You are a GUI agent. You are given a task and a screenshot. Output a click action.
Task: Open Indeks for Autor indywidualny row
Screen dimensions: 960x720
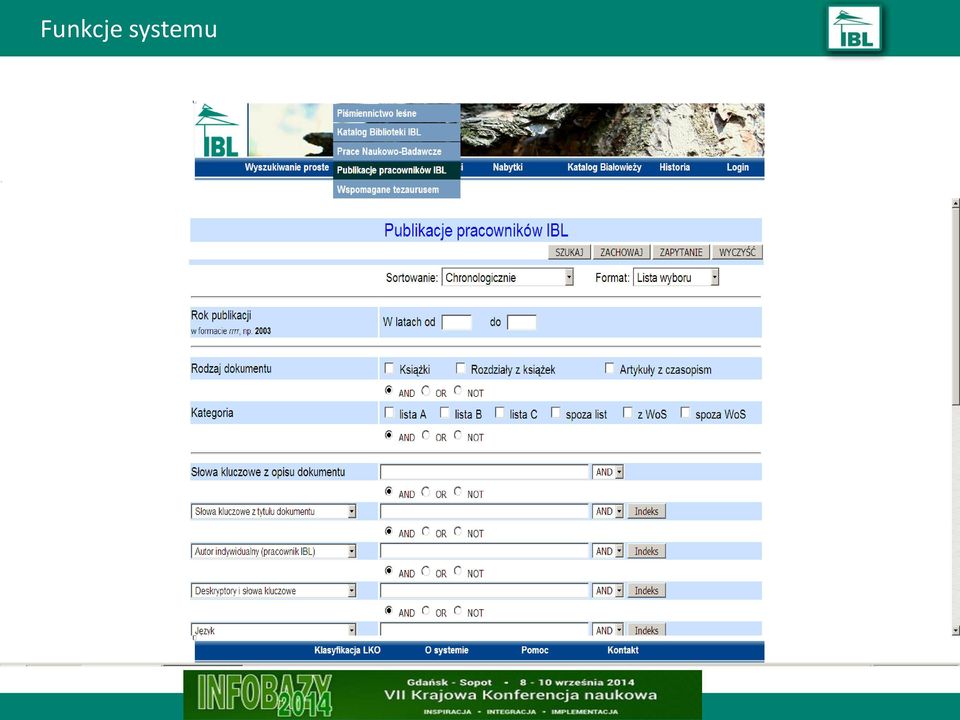point(647,551)
